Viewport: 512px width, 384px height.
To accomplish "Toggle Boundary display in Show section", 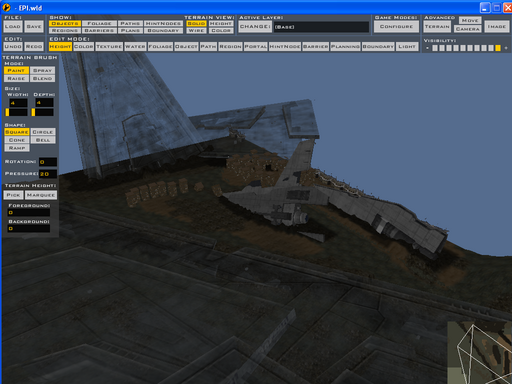I will 163,31.
